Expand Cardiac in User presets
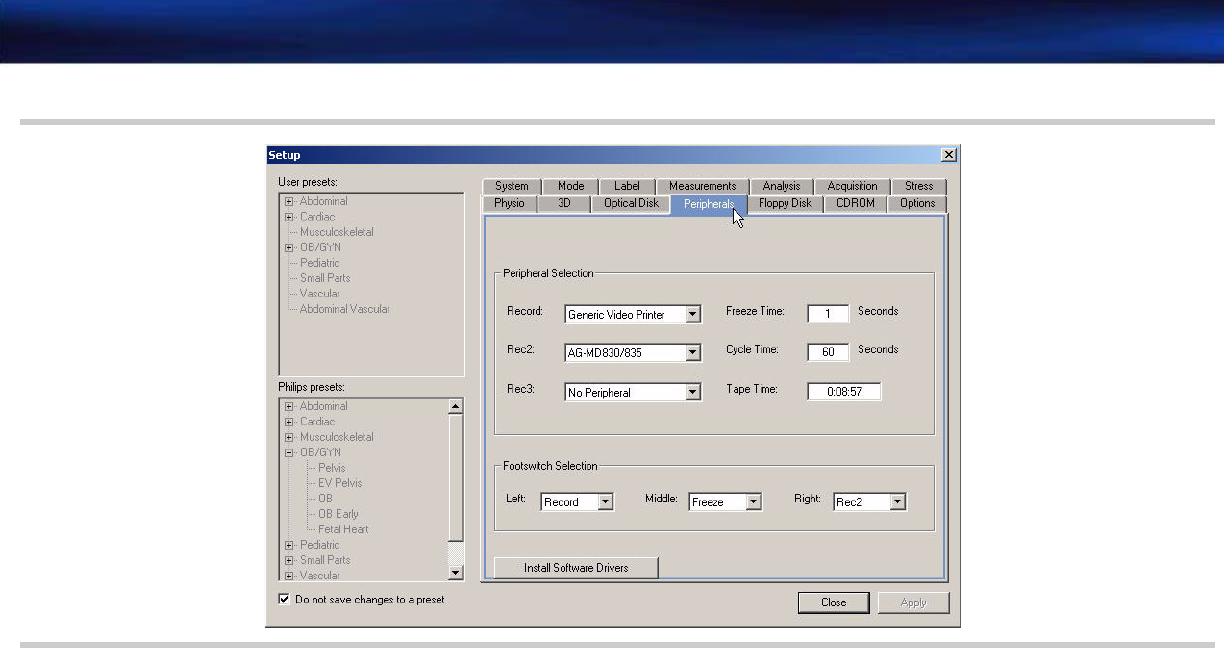Screen dimensions: 1224x656 pos(289,217)
